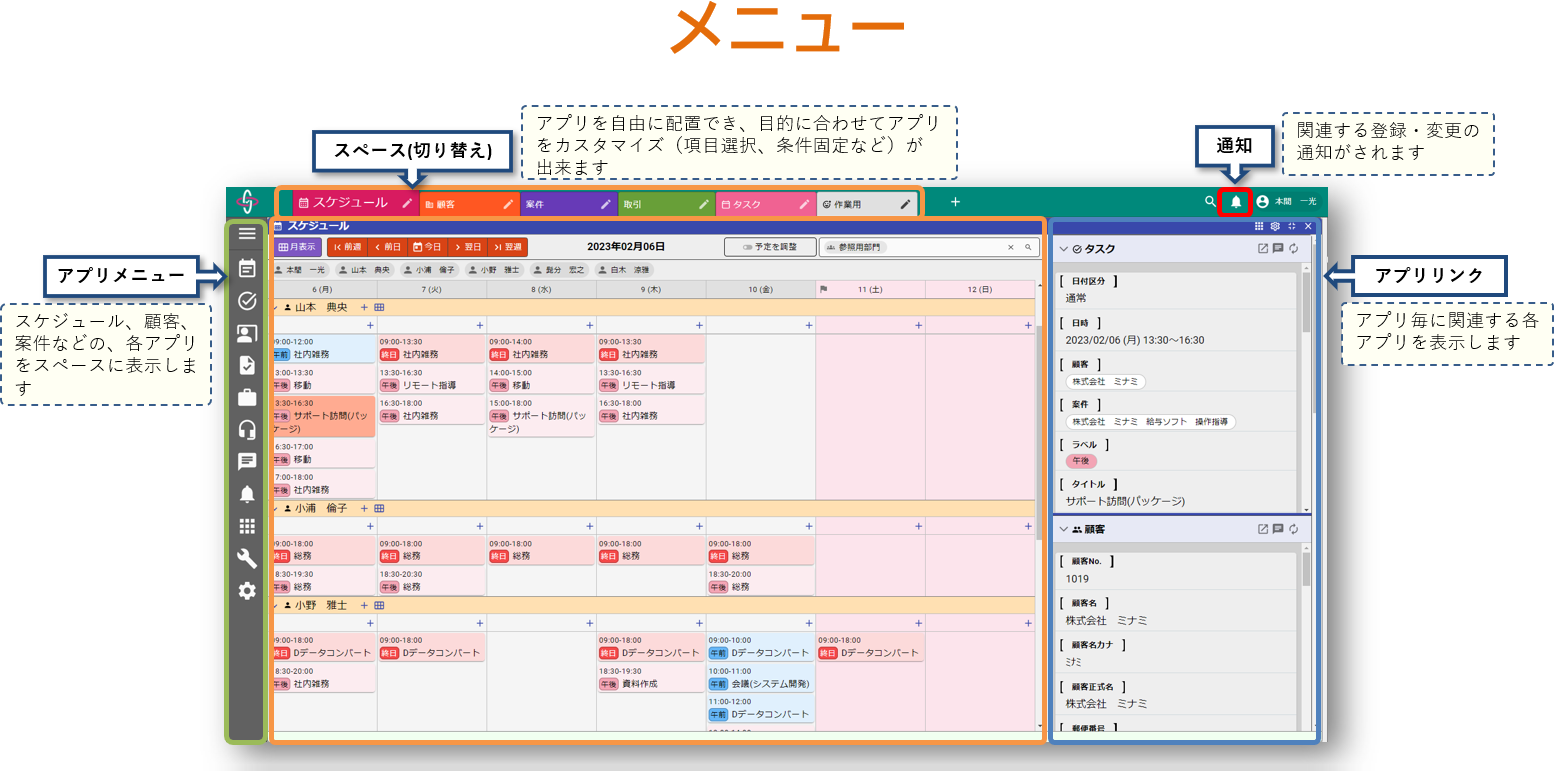This screenshot has width=1561, height=771.
Task: Add a new space with plus icon
Action: click(x=955, y=202)
